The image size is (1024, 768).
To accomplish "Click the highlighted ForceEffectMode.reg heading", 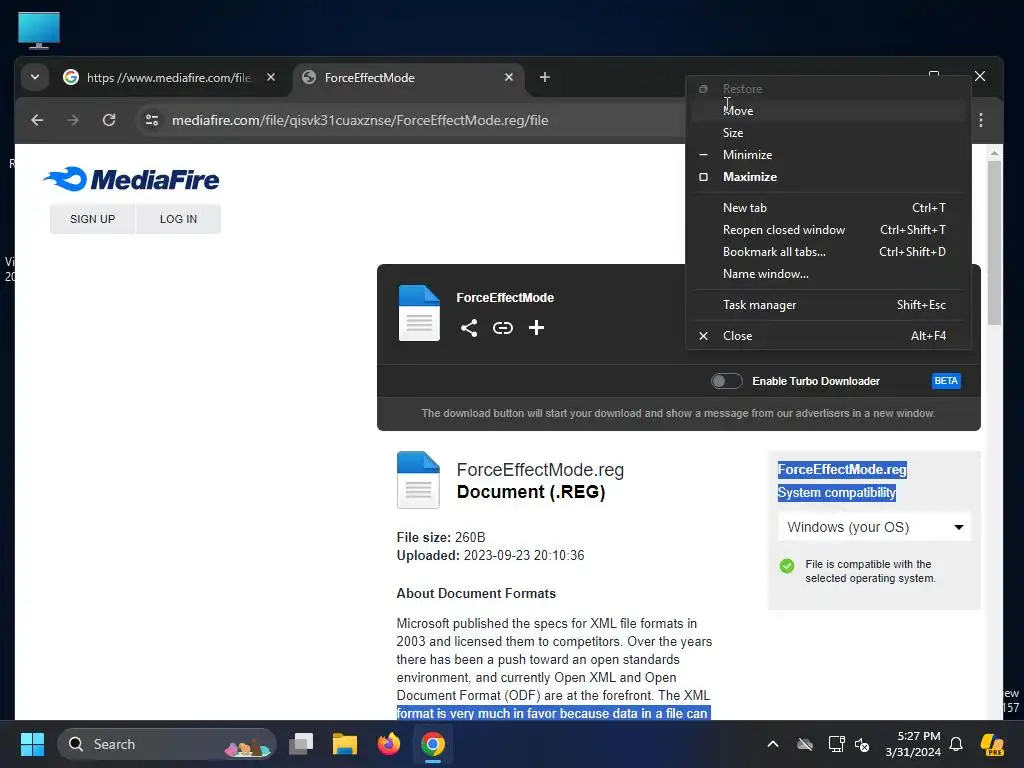I will (842, 470).
